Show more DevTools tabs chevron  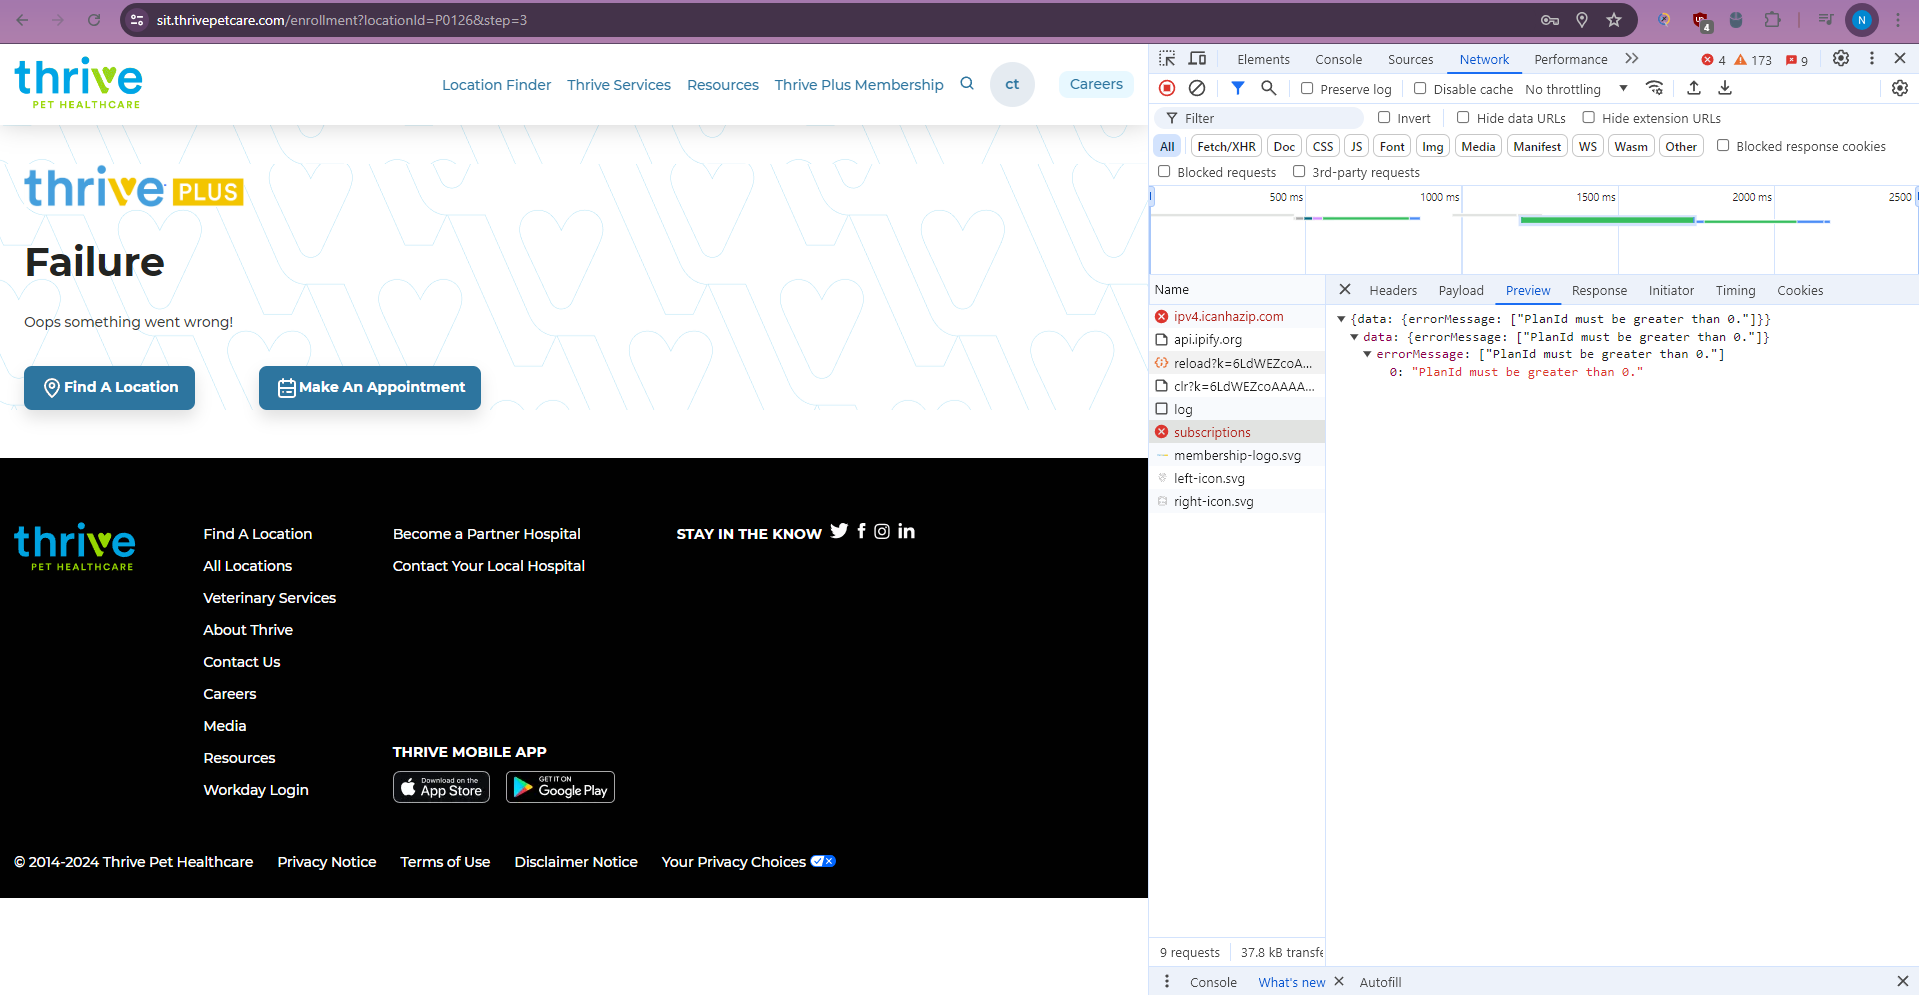click(x=1632, y=59)
